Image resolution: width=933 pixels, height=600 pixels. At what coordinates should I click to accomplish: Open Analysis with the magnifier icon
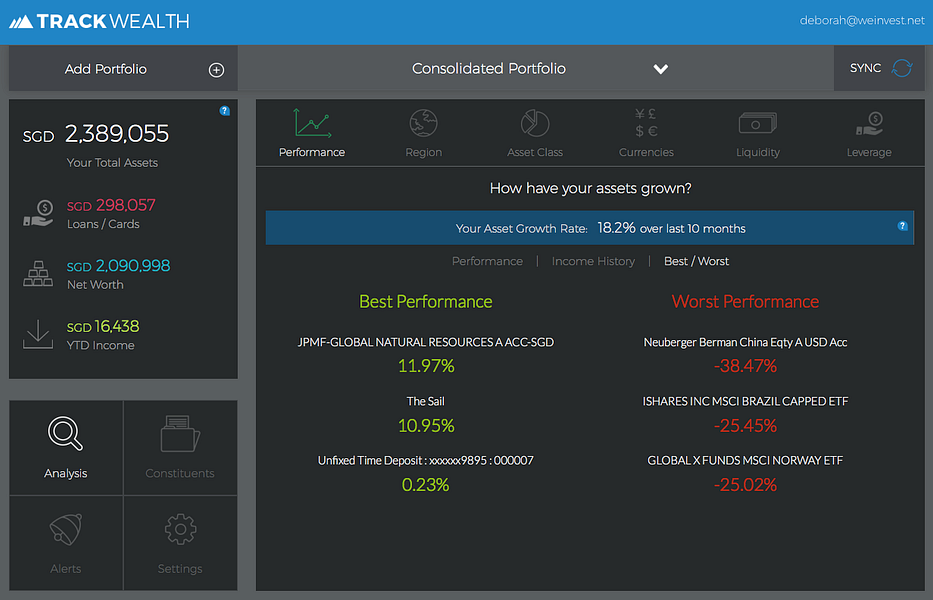[65, 433]
